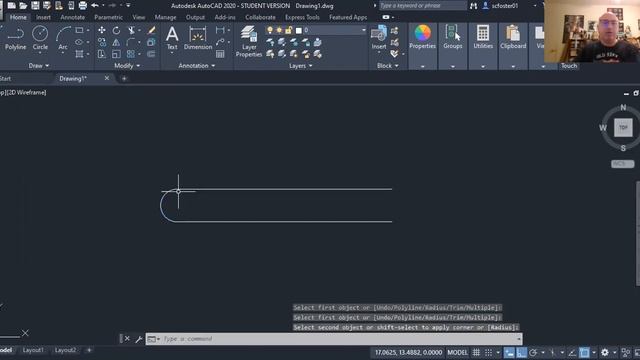Click the Rectangle tool icon

point(79,30)
